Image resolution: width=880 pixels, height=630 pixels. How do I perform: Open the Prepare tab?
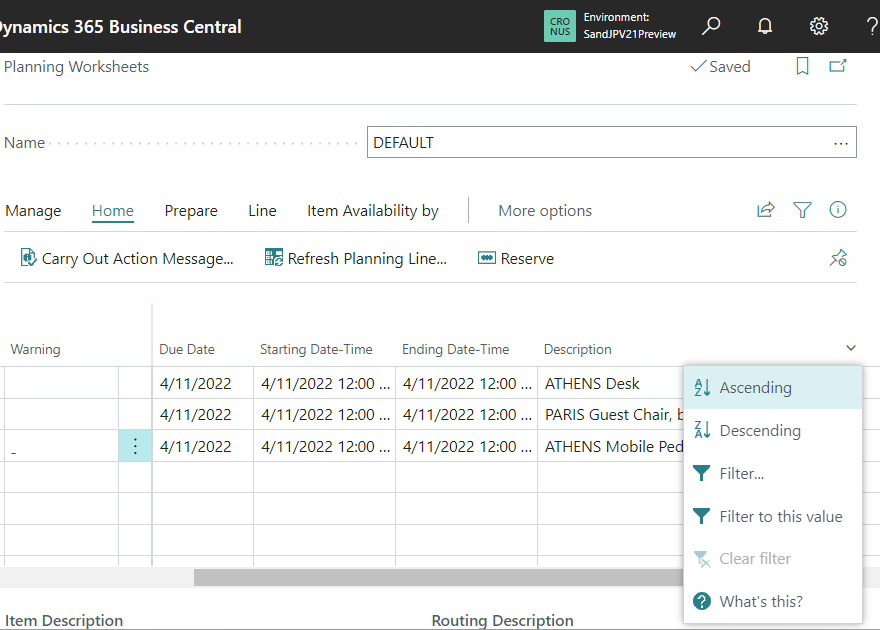(x=191, y=211)
